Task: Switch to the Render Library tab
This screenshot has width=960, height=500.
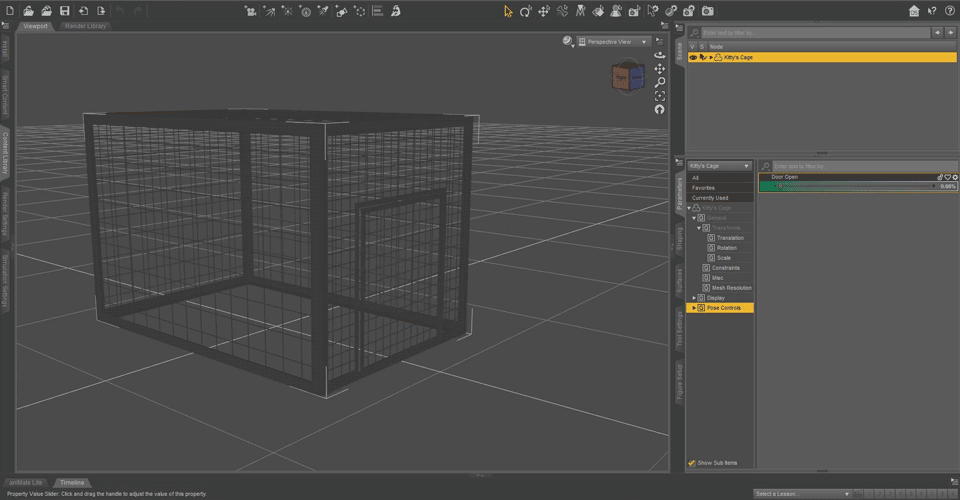Action: pos(86,26)
